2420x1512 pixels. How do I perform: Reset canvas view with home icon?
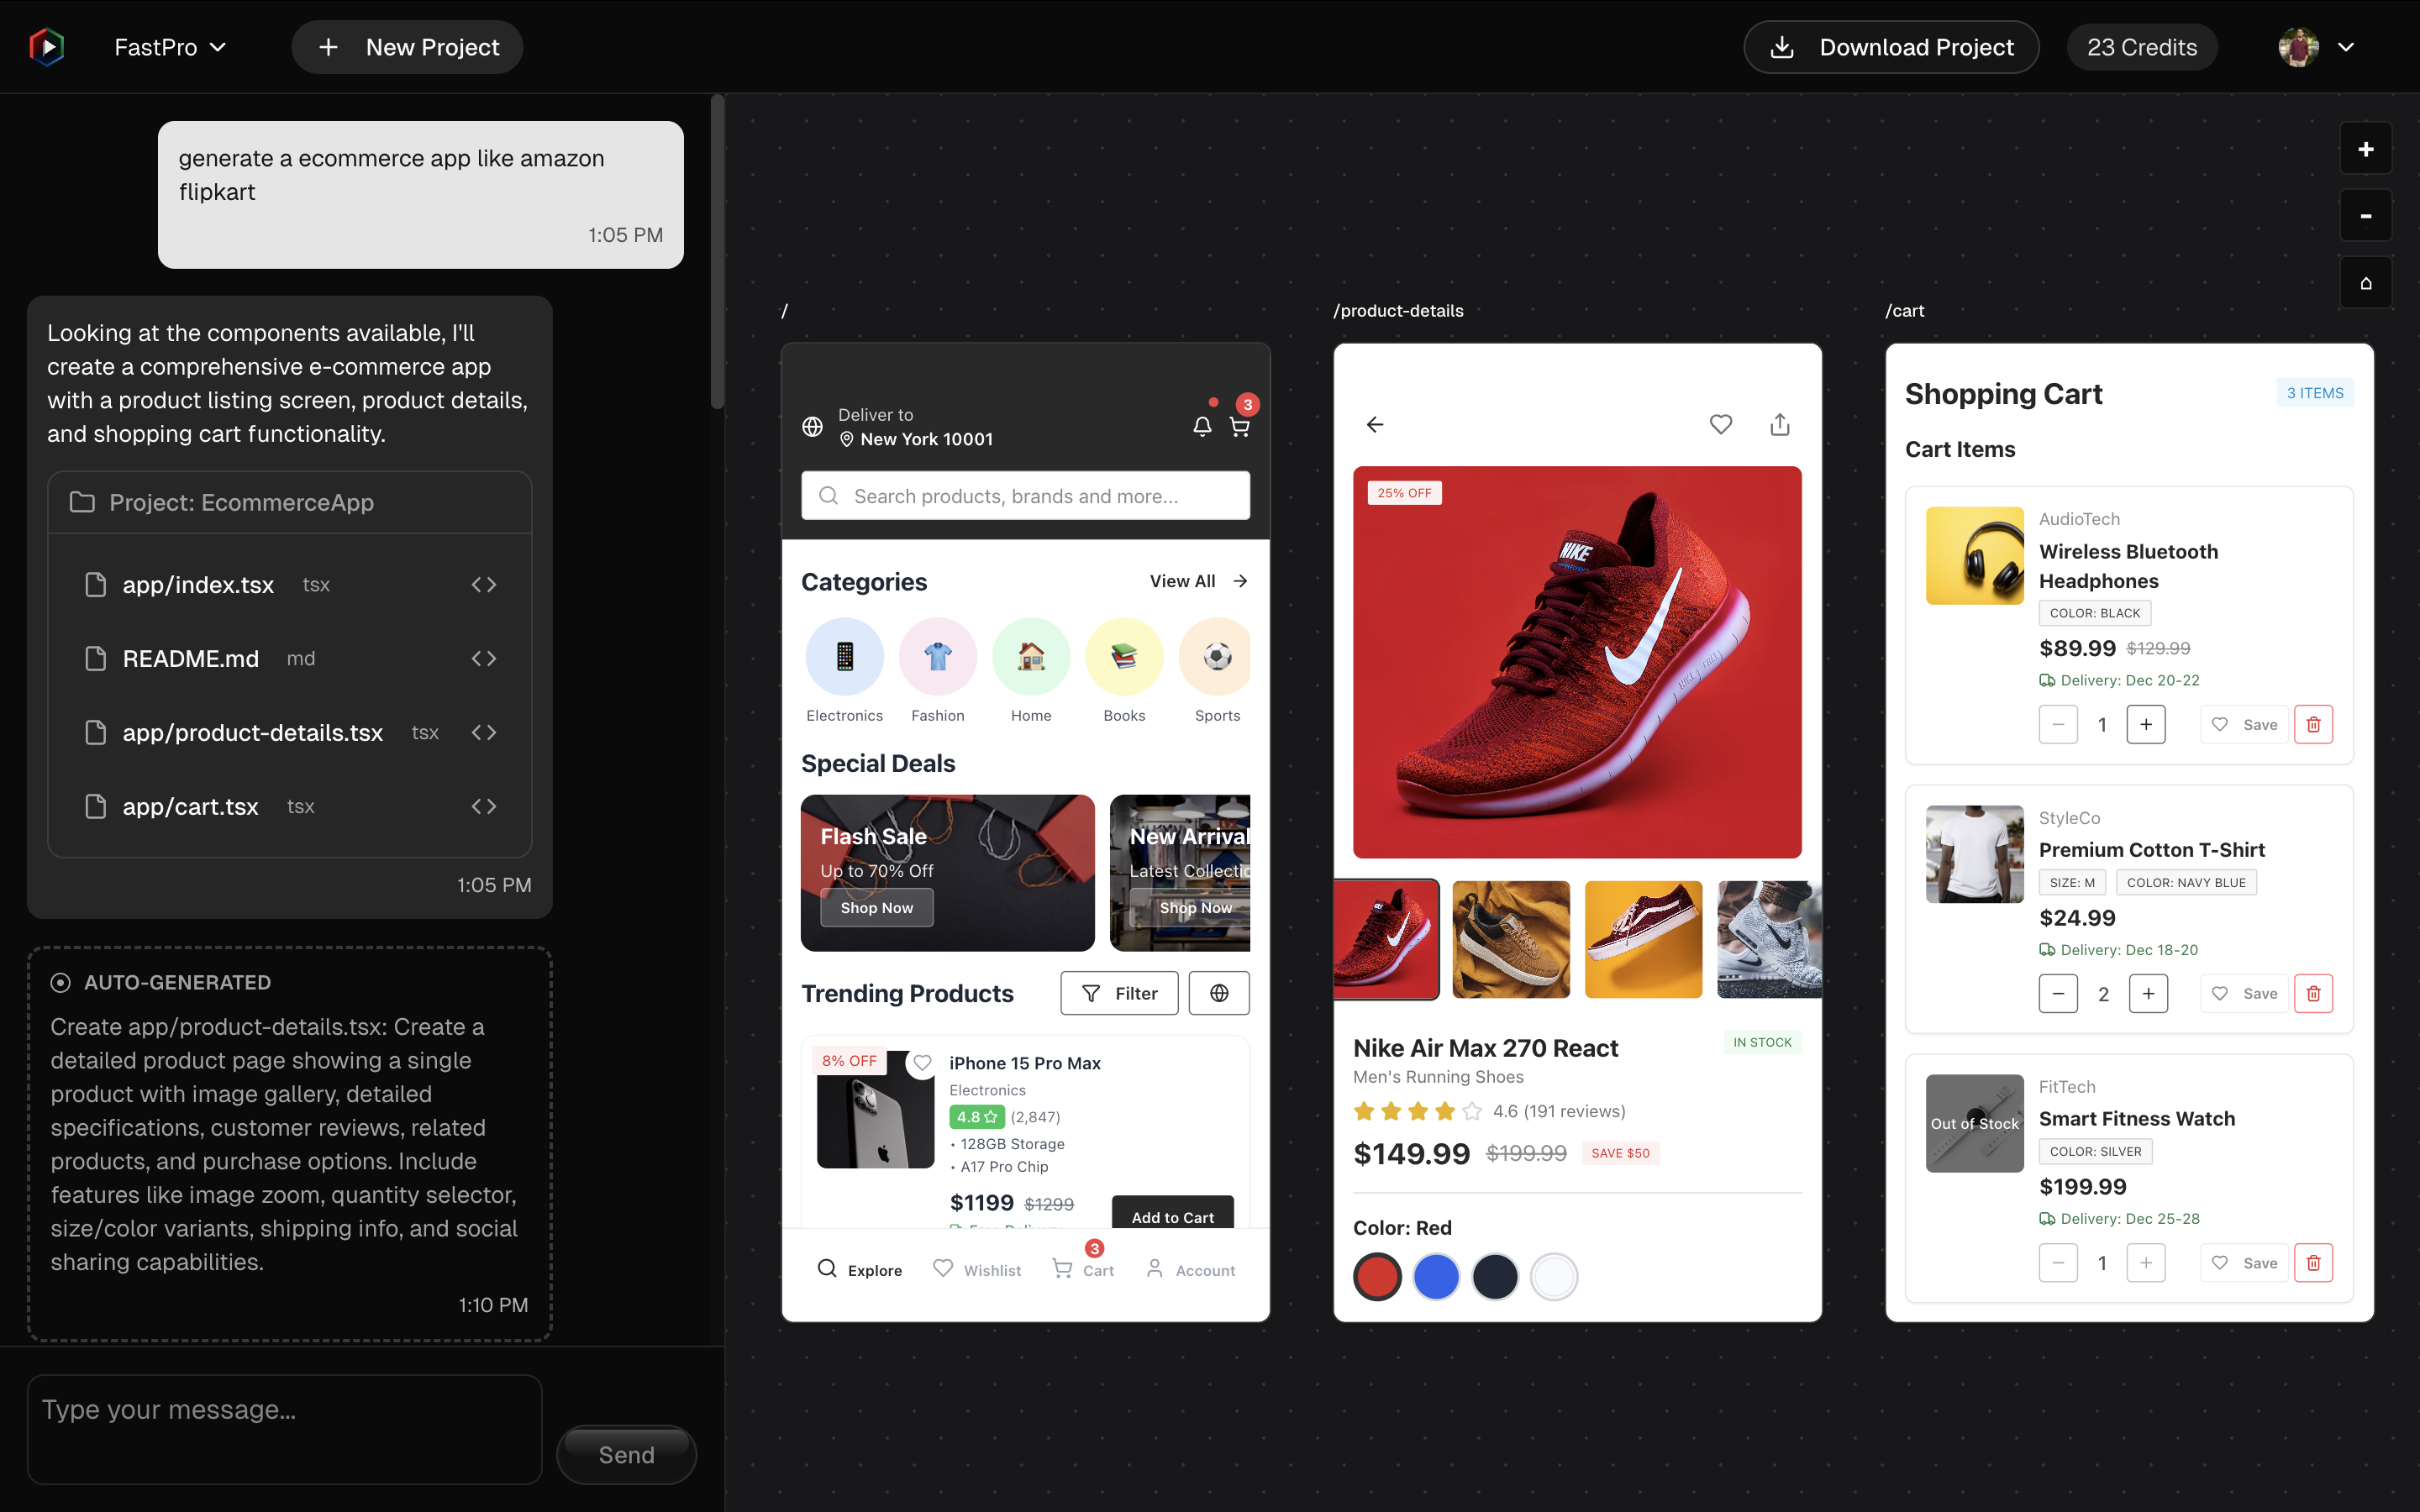pos(2365,283)
